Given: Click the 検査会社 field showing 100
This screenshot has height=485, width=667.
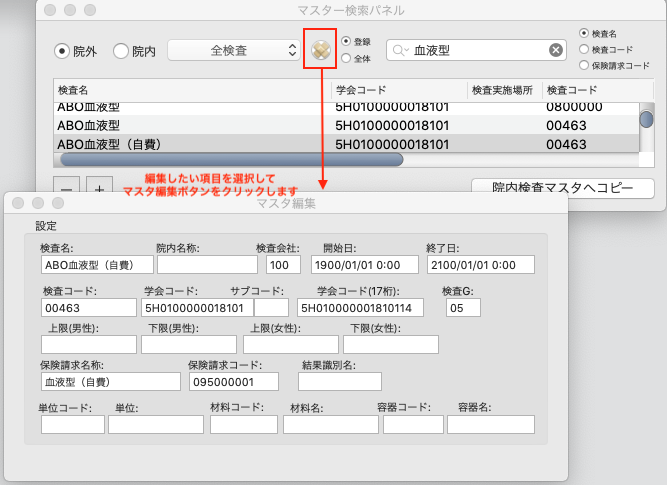Looking at the screenshot, I should point(283,265).
